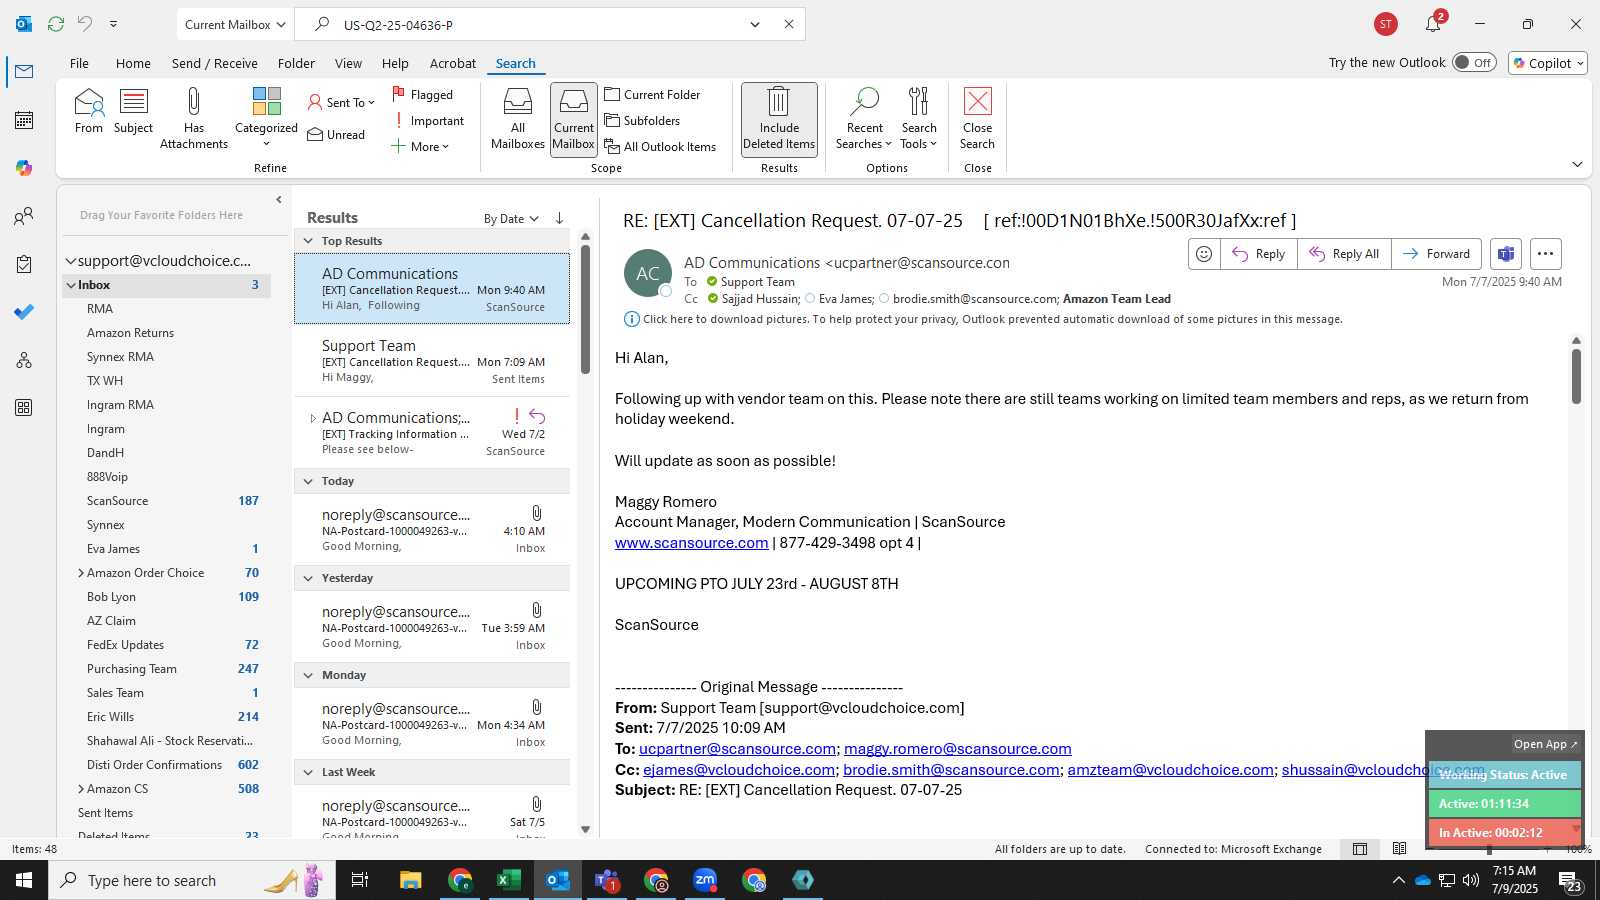The image size is (1600, 900).
Task: Open File Explorer from the taskbar
Action: pos(411,880)
